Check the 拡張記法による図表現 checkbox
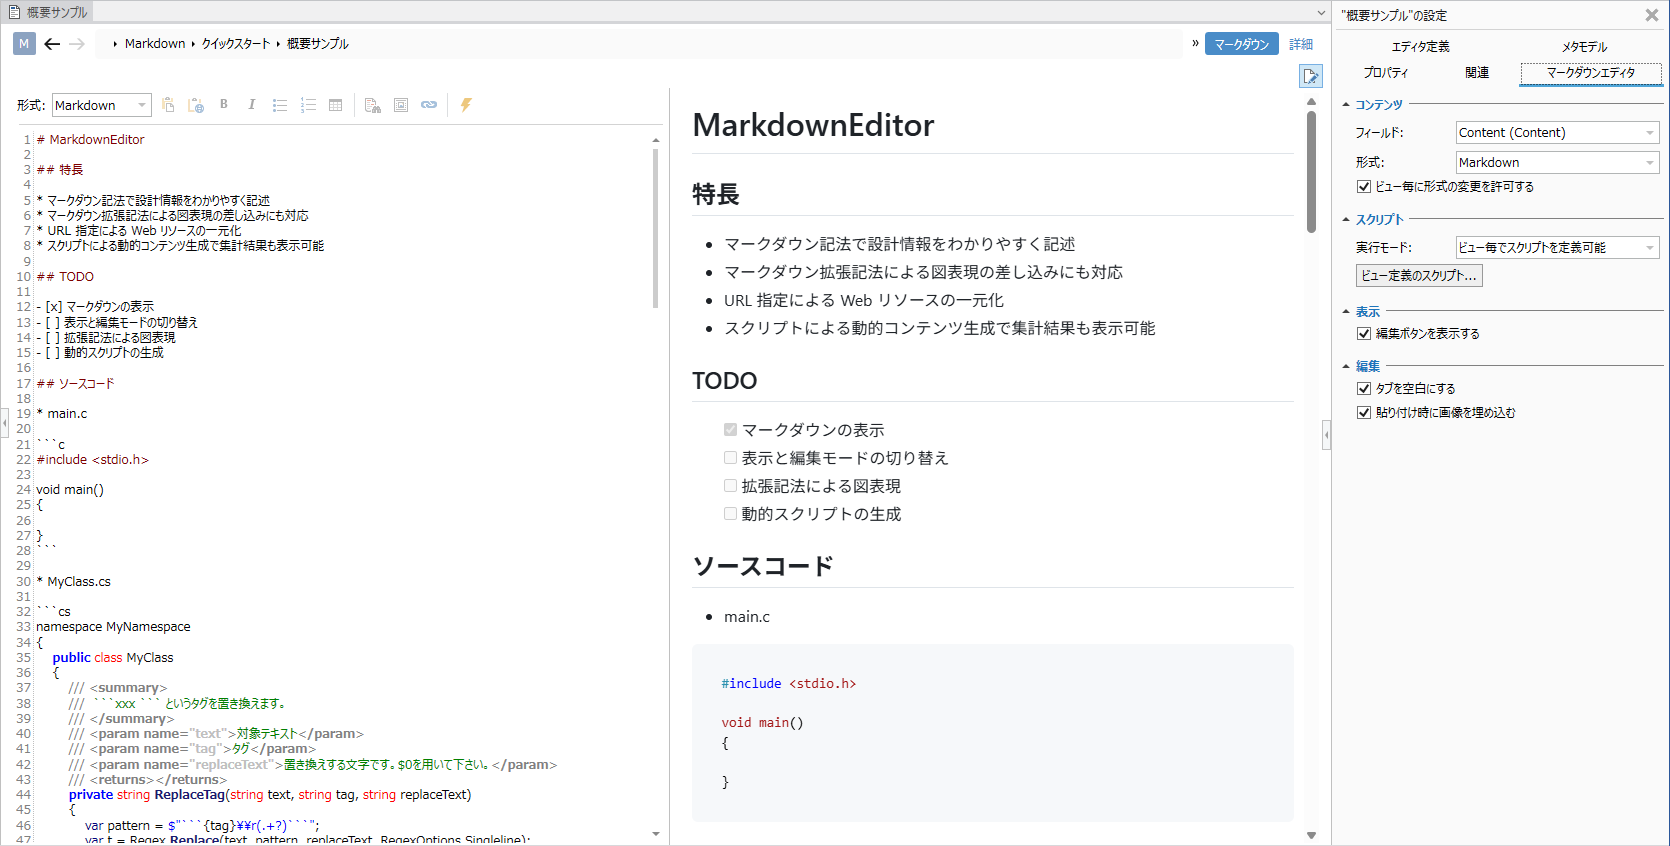This screenshot has width=1670, height=846. point(730,486)
